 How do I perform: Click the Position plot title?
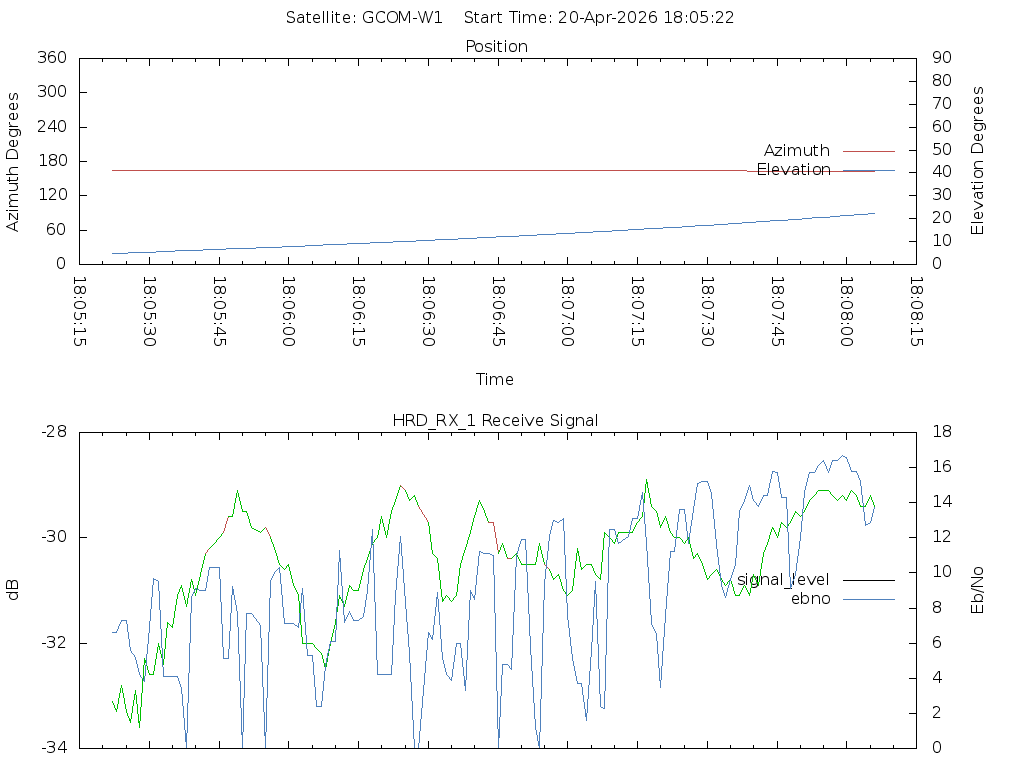tap(496, 46)
